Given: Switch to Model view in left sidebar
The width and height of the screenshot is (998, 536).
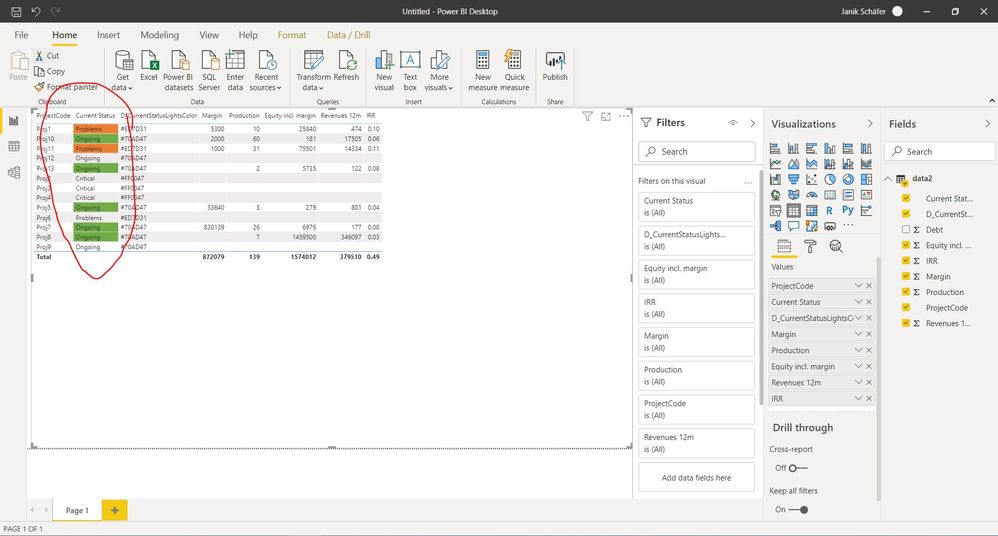Looking at the screenshot, I should pos(13,172).
